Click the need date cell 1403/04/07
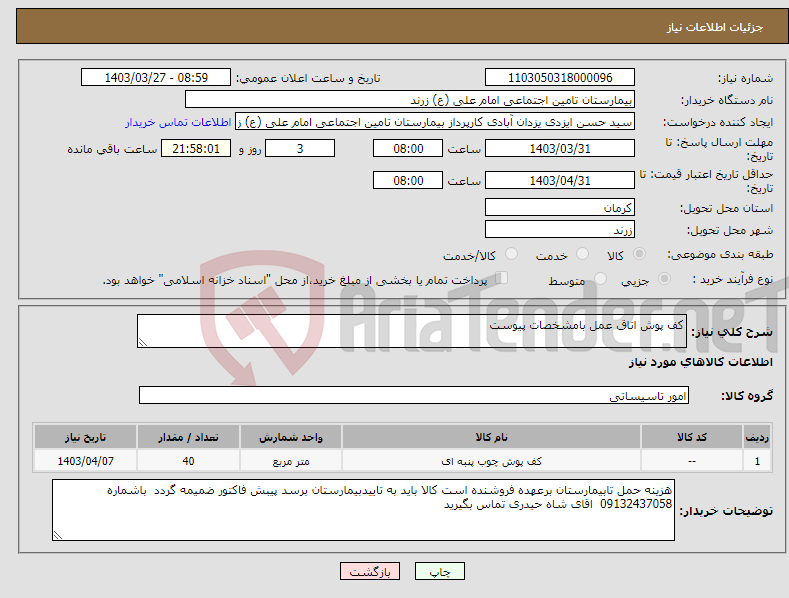This screenshot has height=598, width=789. [x=86, y=461]
